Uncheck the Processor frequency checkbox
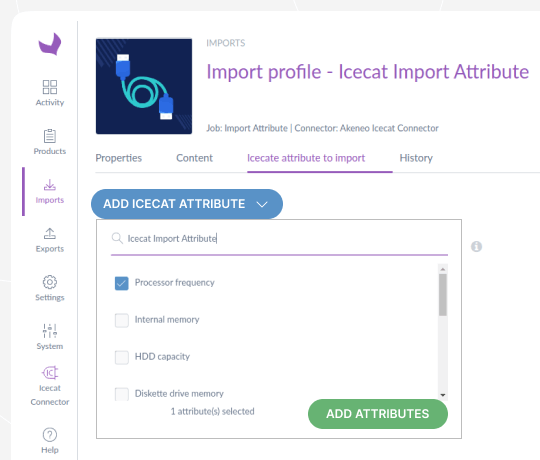Screen dimensions: 540x460 122,283
